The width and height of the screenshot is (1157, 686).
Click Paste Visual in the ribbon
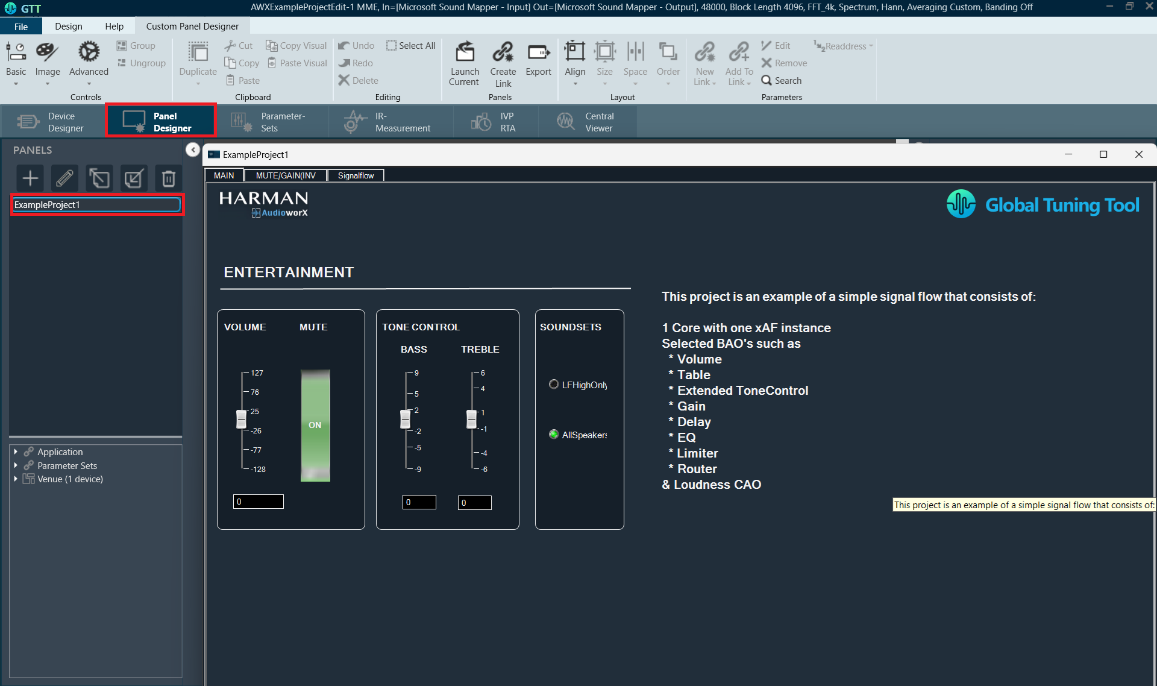point(297,63)
